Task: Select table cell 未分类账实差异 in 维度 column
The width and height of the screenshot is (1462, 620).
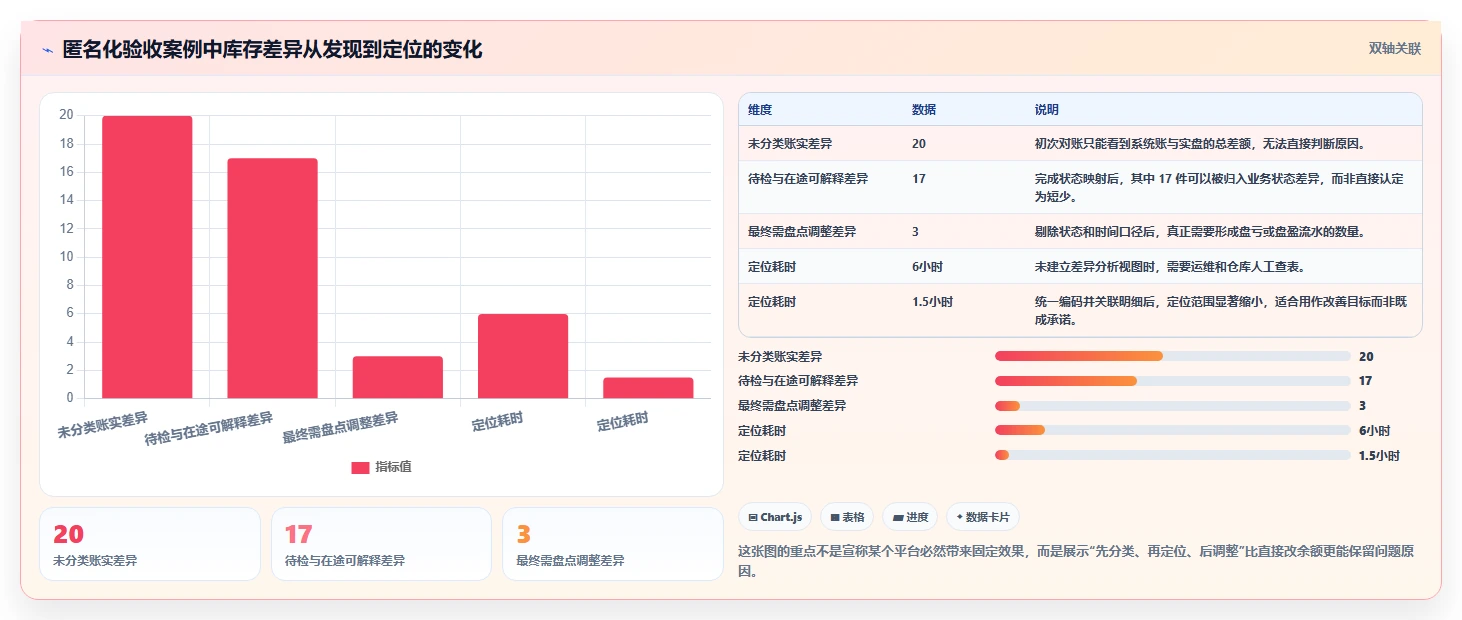Action: coord(790,144)
